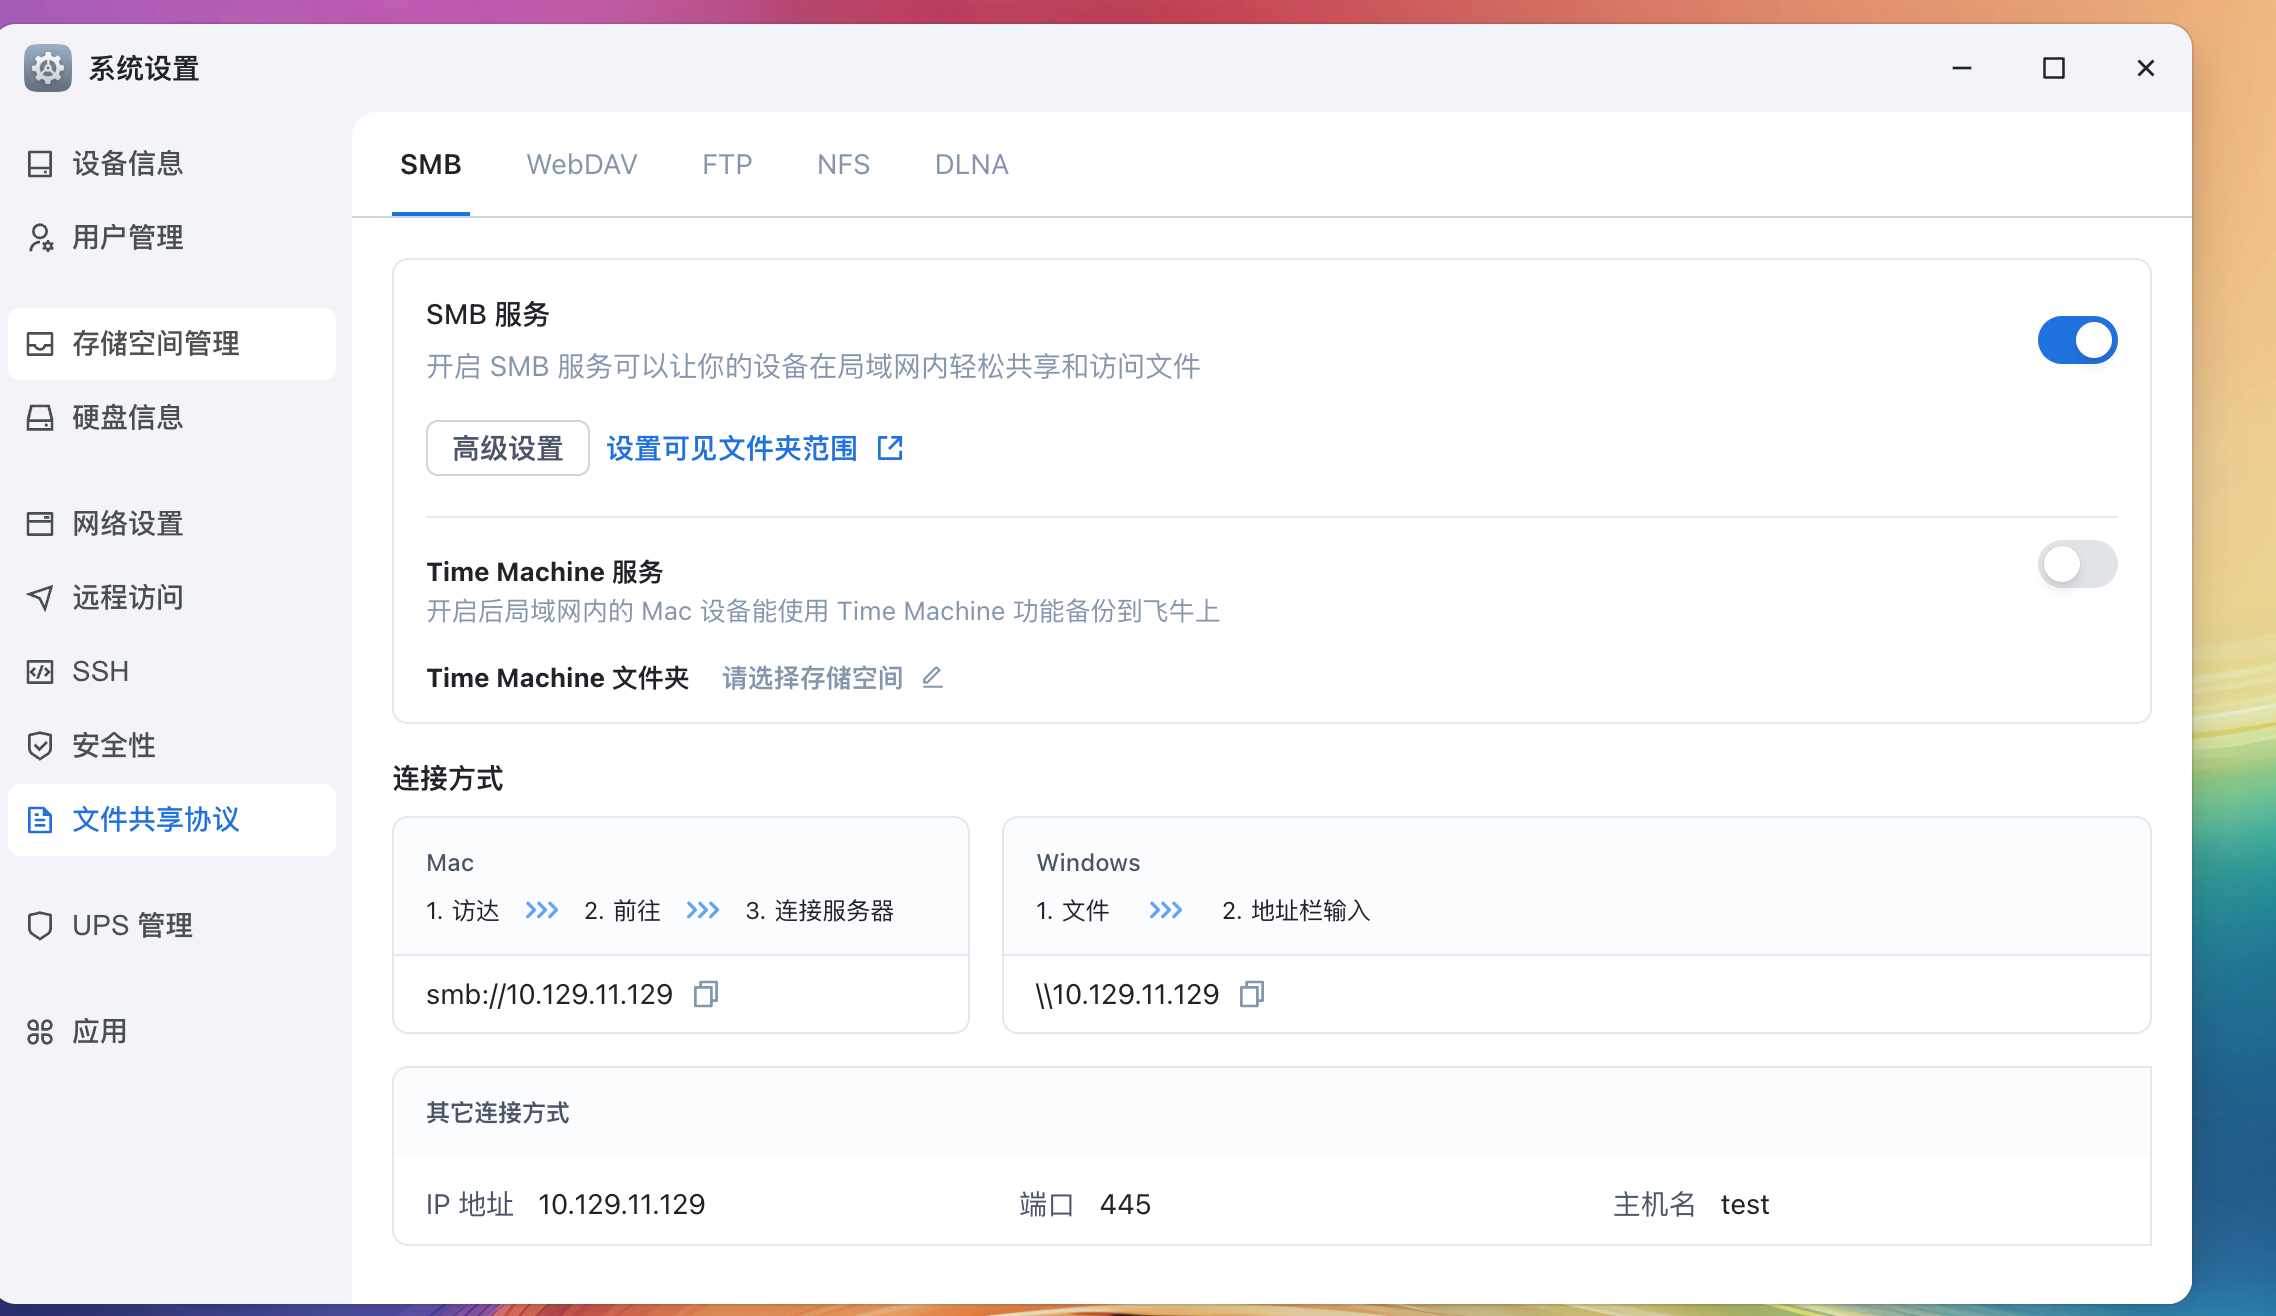2276x1316 pixels.
Task: Minimize the 系统设置 window
Action: coord(1962,68)
